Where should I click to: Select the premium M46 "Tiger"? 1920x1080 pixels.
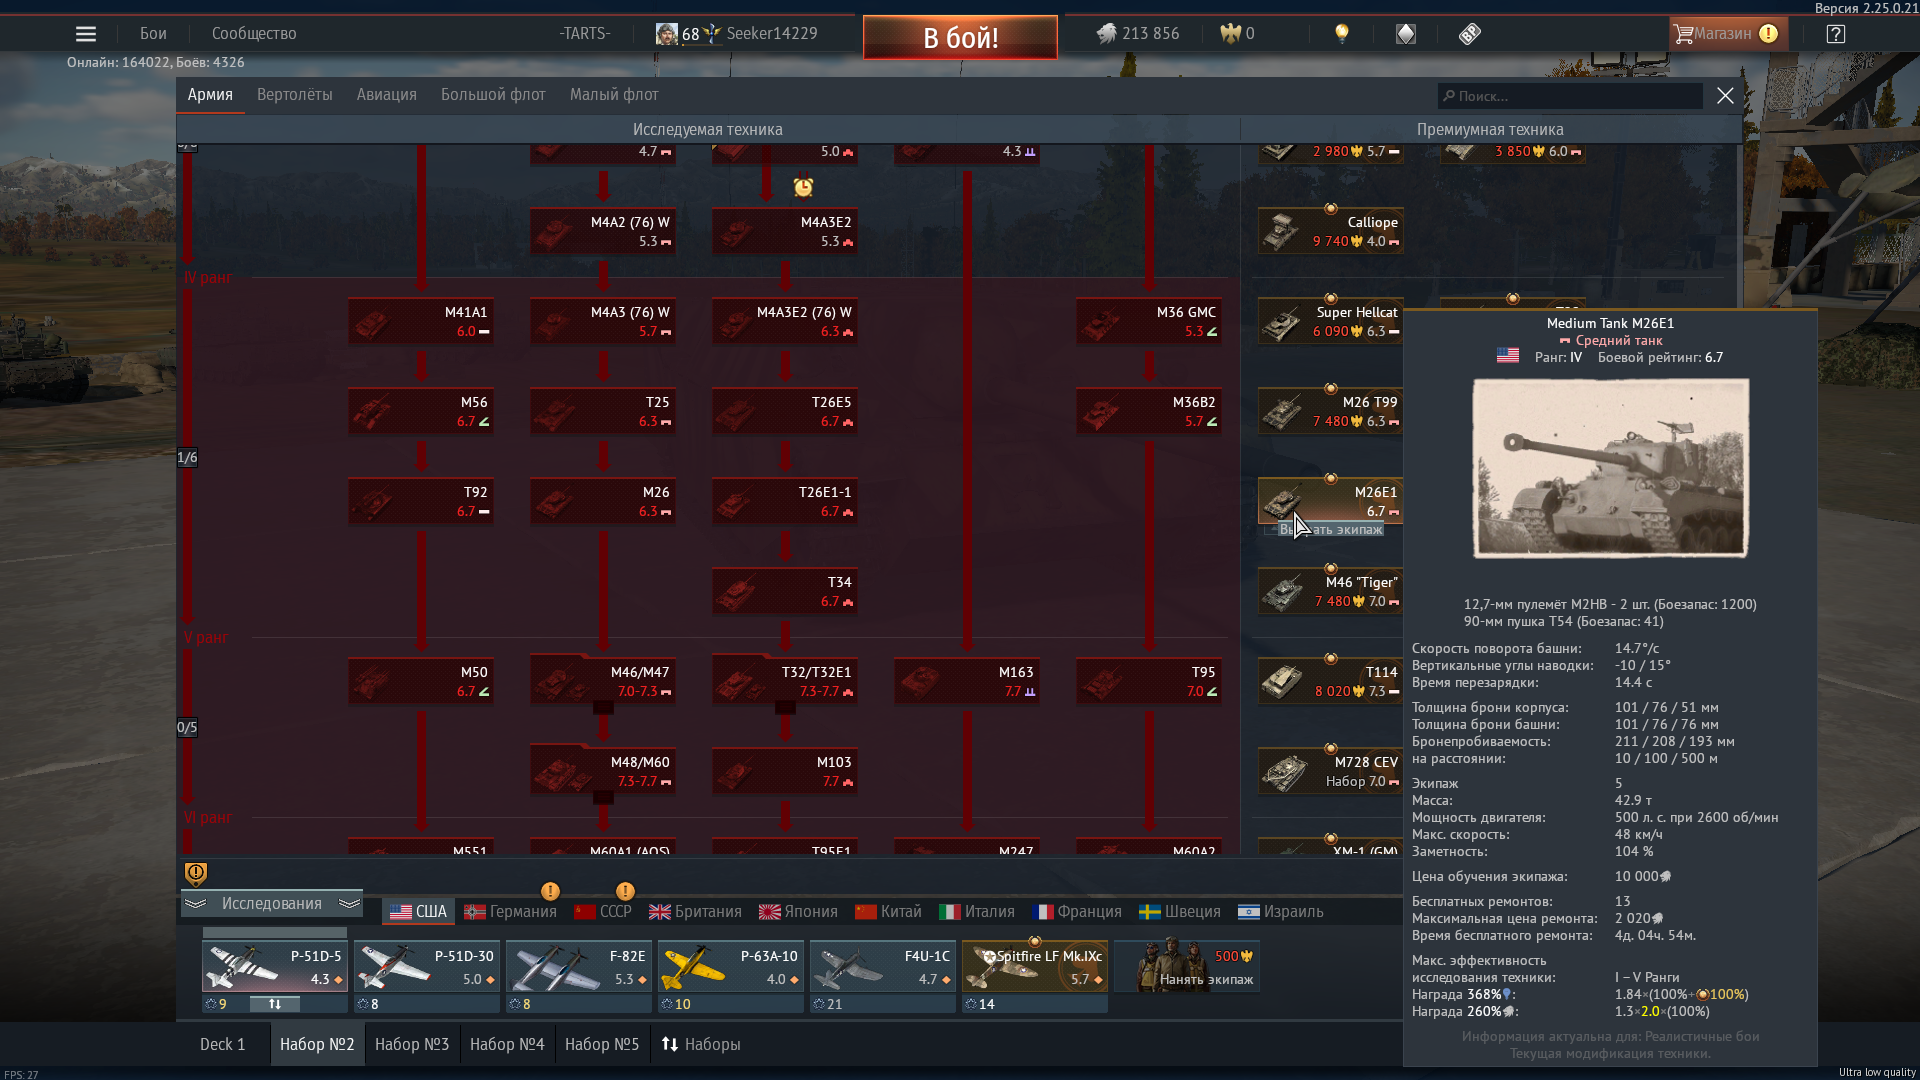(1331, 591)
